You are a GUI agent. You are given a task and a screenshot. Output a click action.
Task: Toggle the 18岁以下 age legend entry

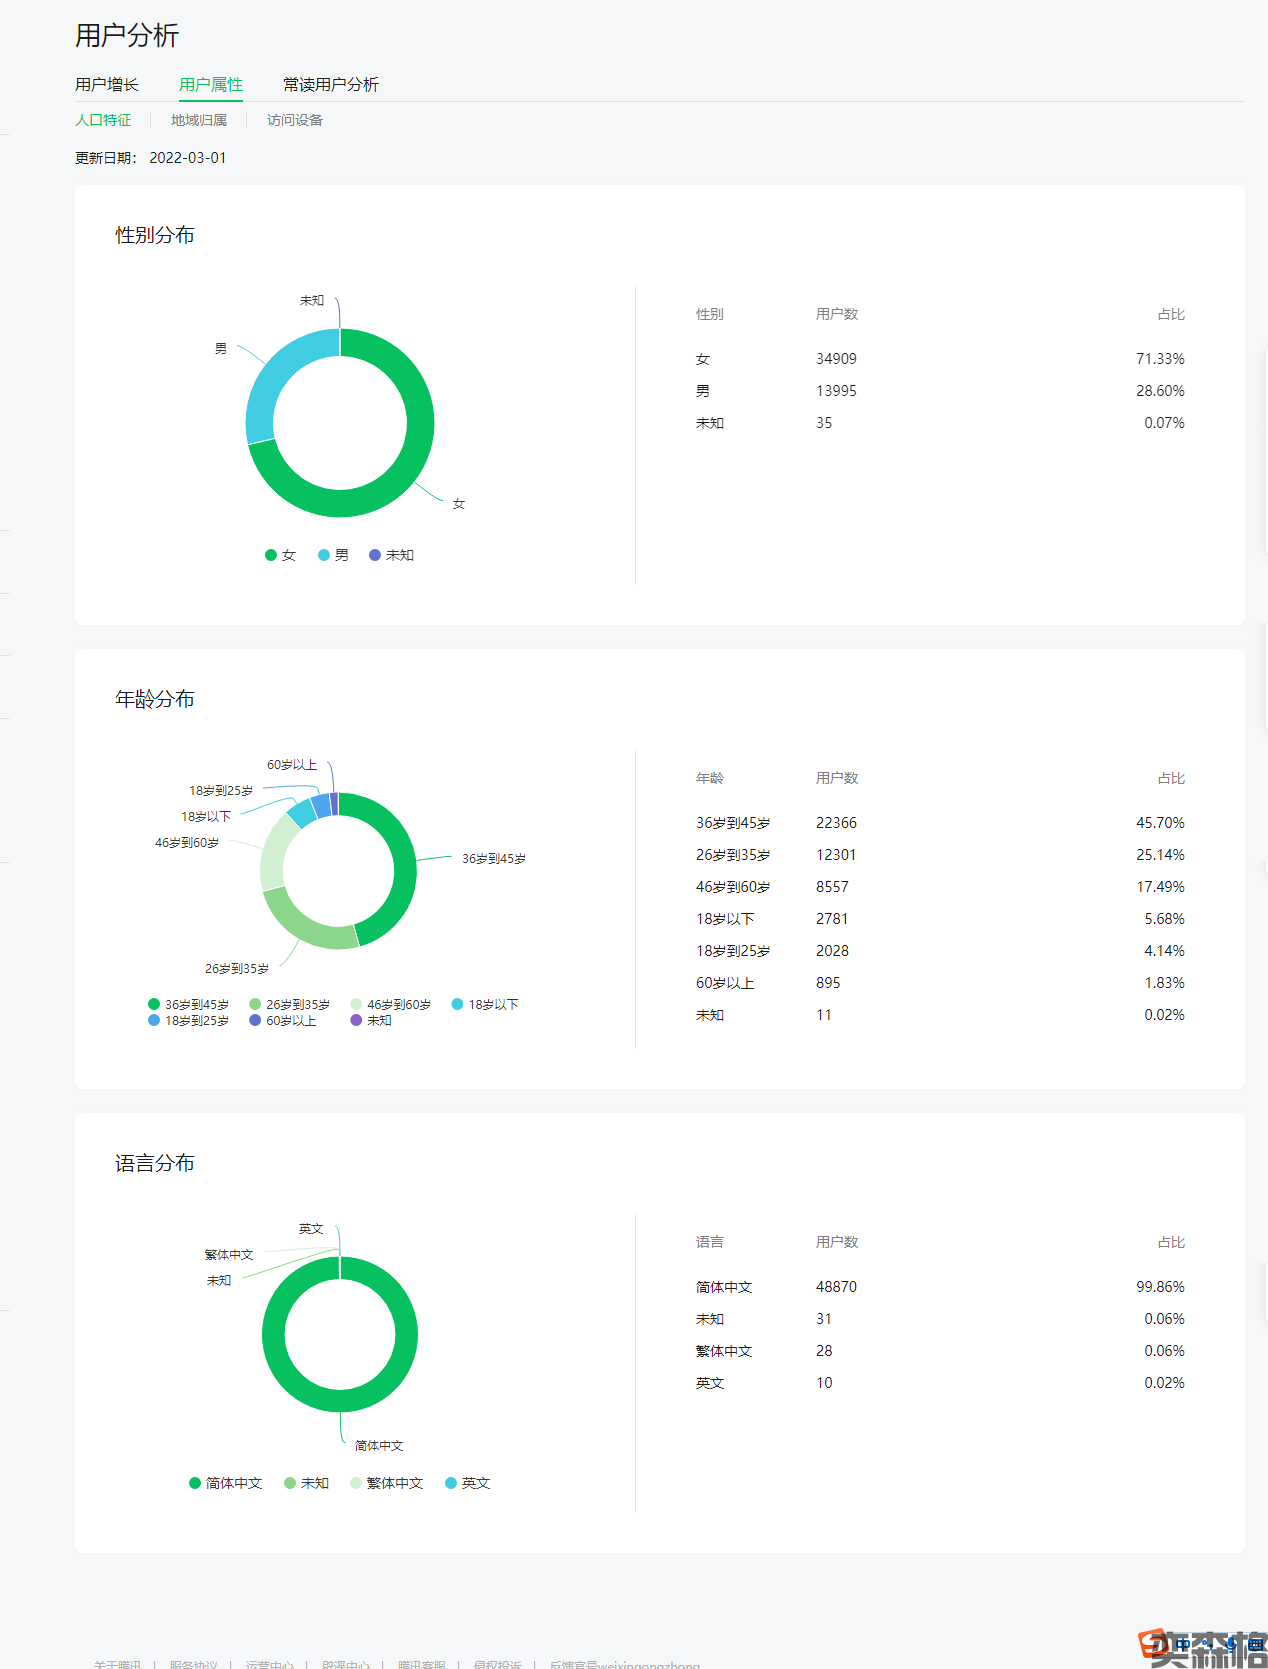(485, 1004)
